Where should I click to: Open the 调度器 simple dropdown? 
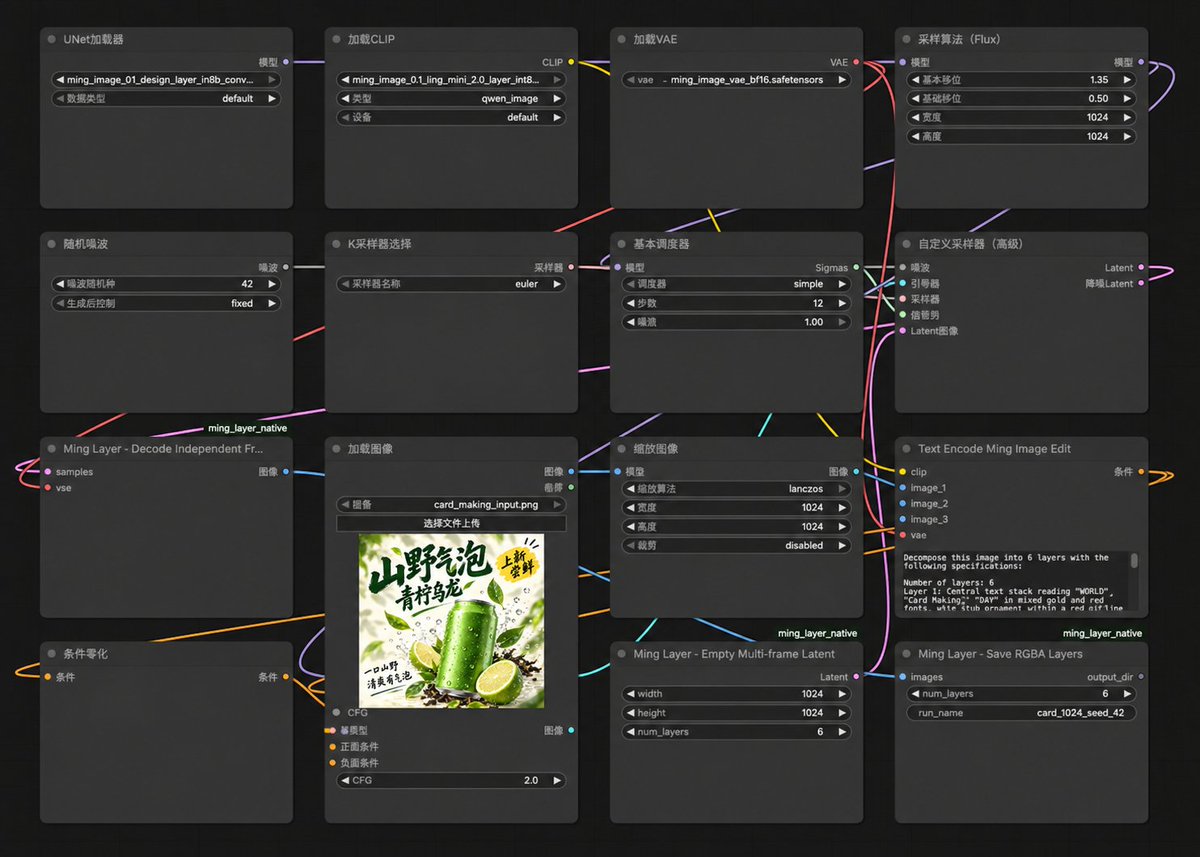(736, 284)
